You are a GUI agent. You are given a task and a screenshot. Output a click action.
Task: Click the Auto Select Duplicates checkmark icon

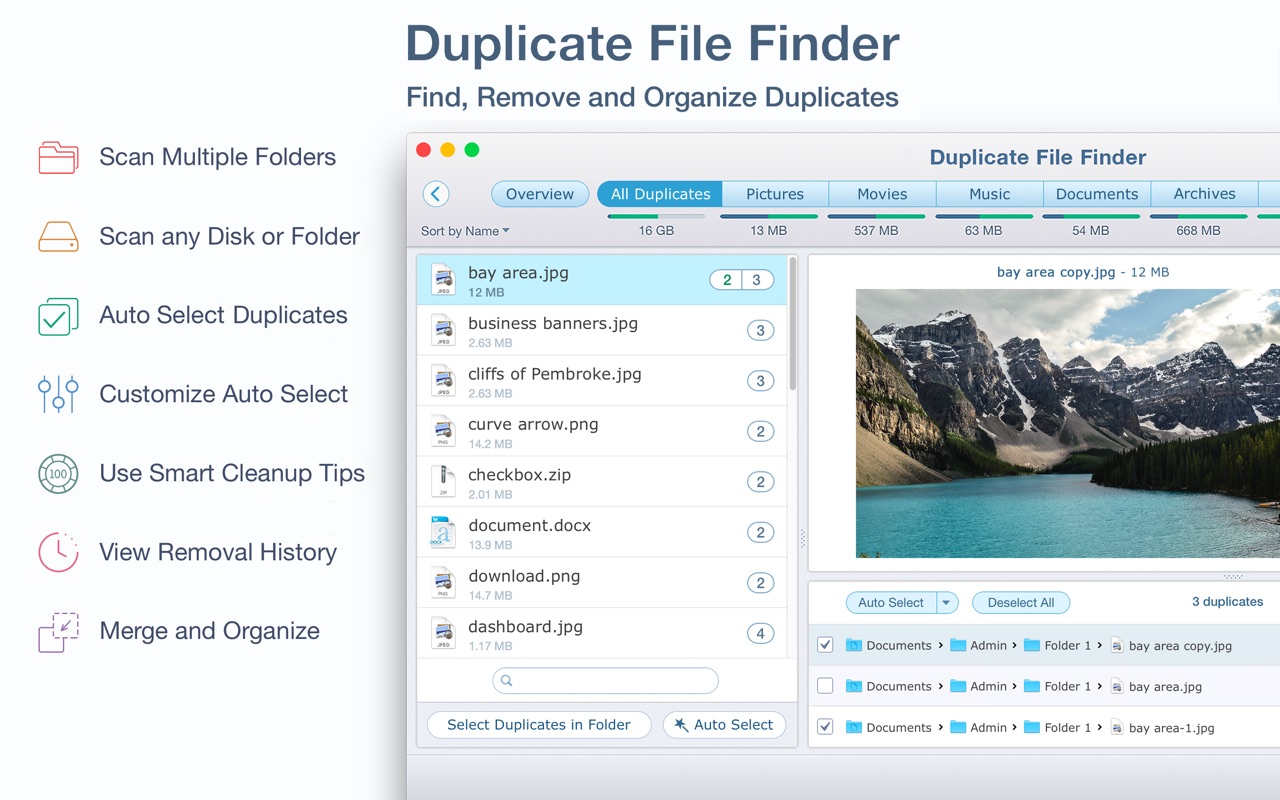click(x=58, y=316)
